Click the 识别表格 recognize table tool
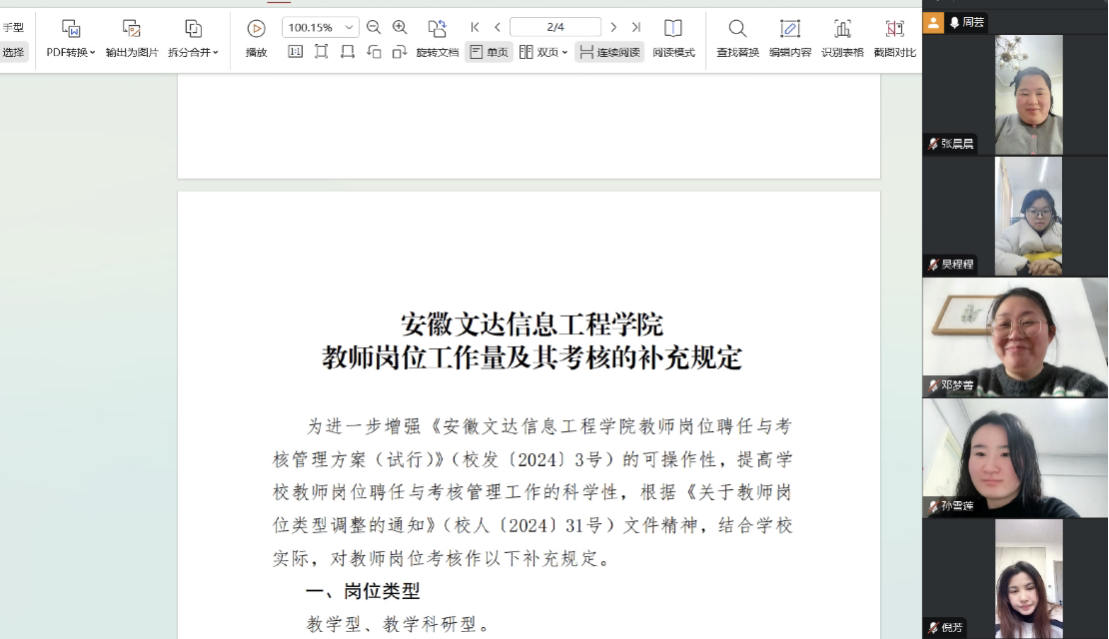1109x639 pixels. 842,39
